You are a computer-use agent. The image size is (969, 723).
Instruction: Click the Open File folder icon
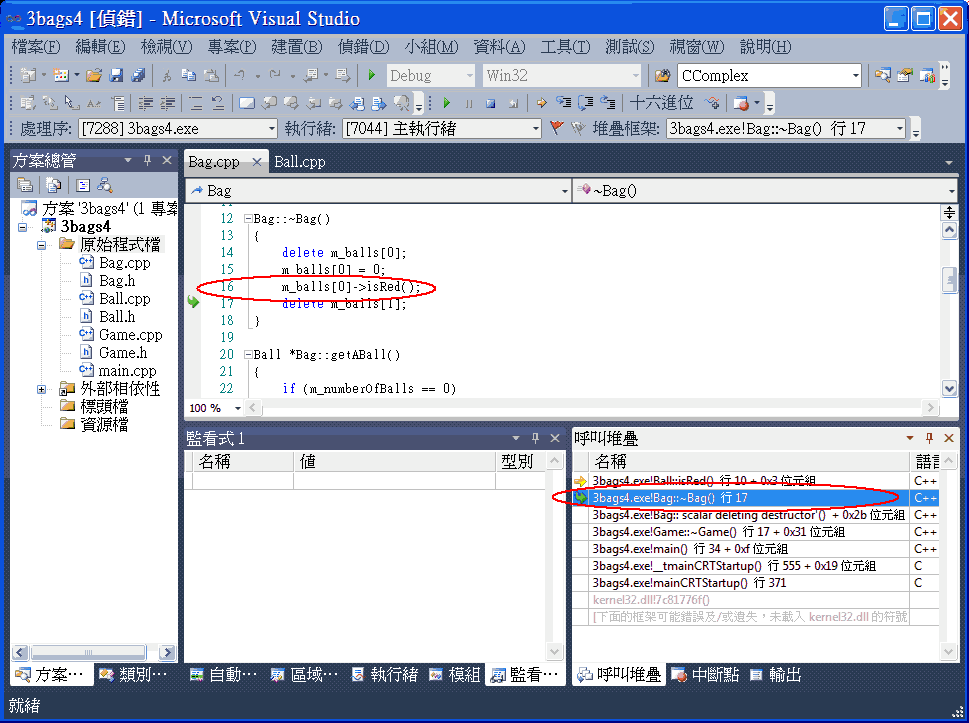pyautogui.click(x=94, y=75)
